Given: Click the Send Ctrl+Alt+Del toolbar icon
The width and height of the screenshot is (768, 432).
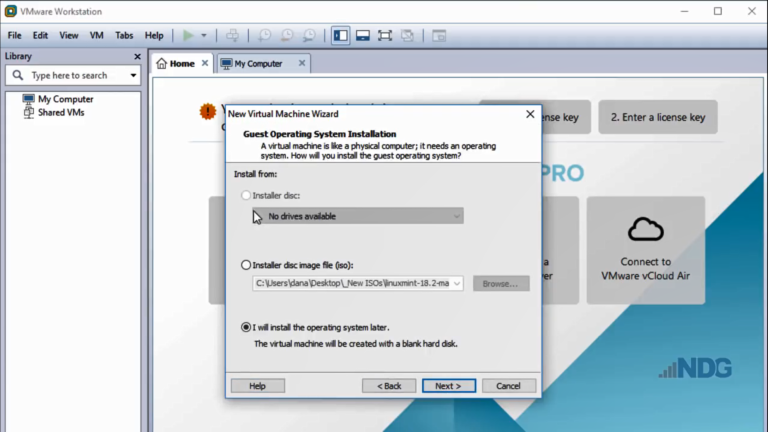Looking at the screenshot, I should [x=232, y=35].
